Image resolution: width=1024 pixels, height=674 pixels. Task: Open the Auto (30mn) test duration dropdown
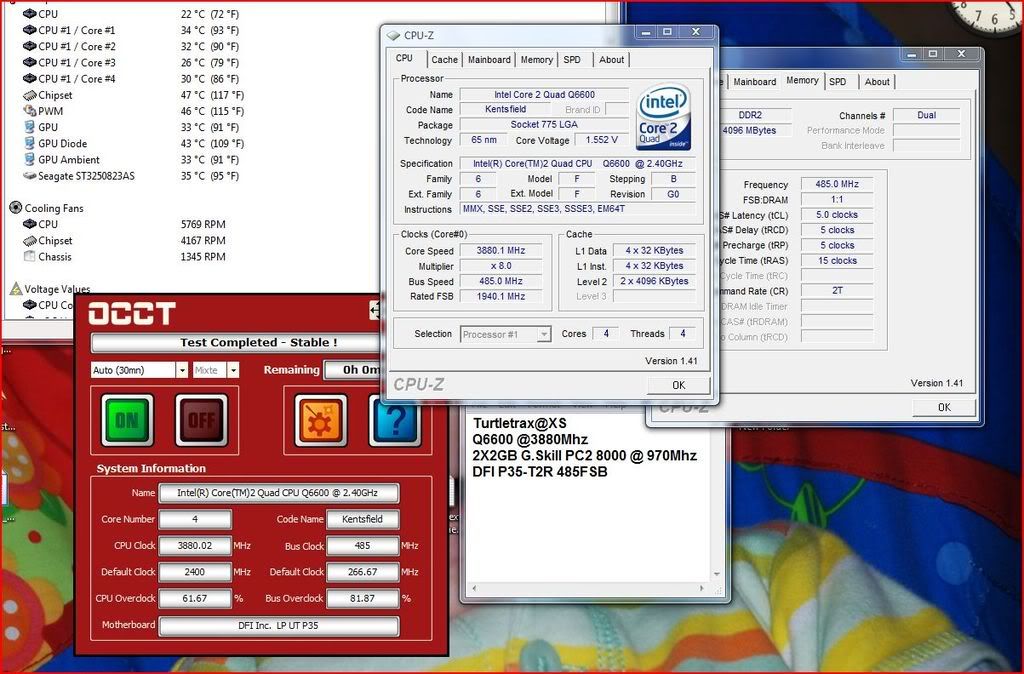tap(182, 370)
